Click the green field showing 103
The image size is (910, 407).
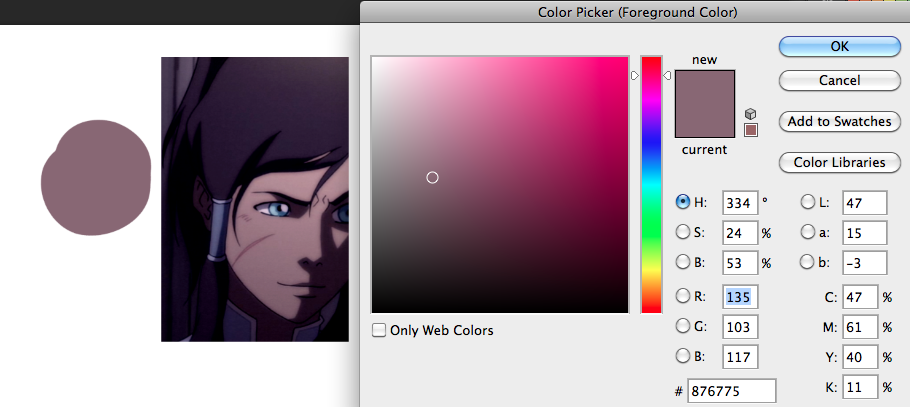point(741,327)
